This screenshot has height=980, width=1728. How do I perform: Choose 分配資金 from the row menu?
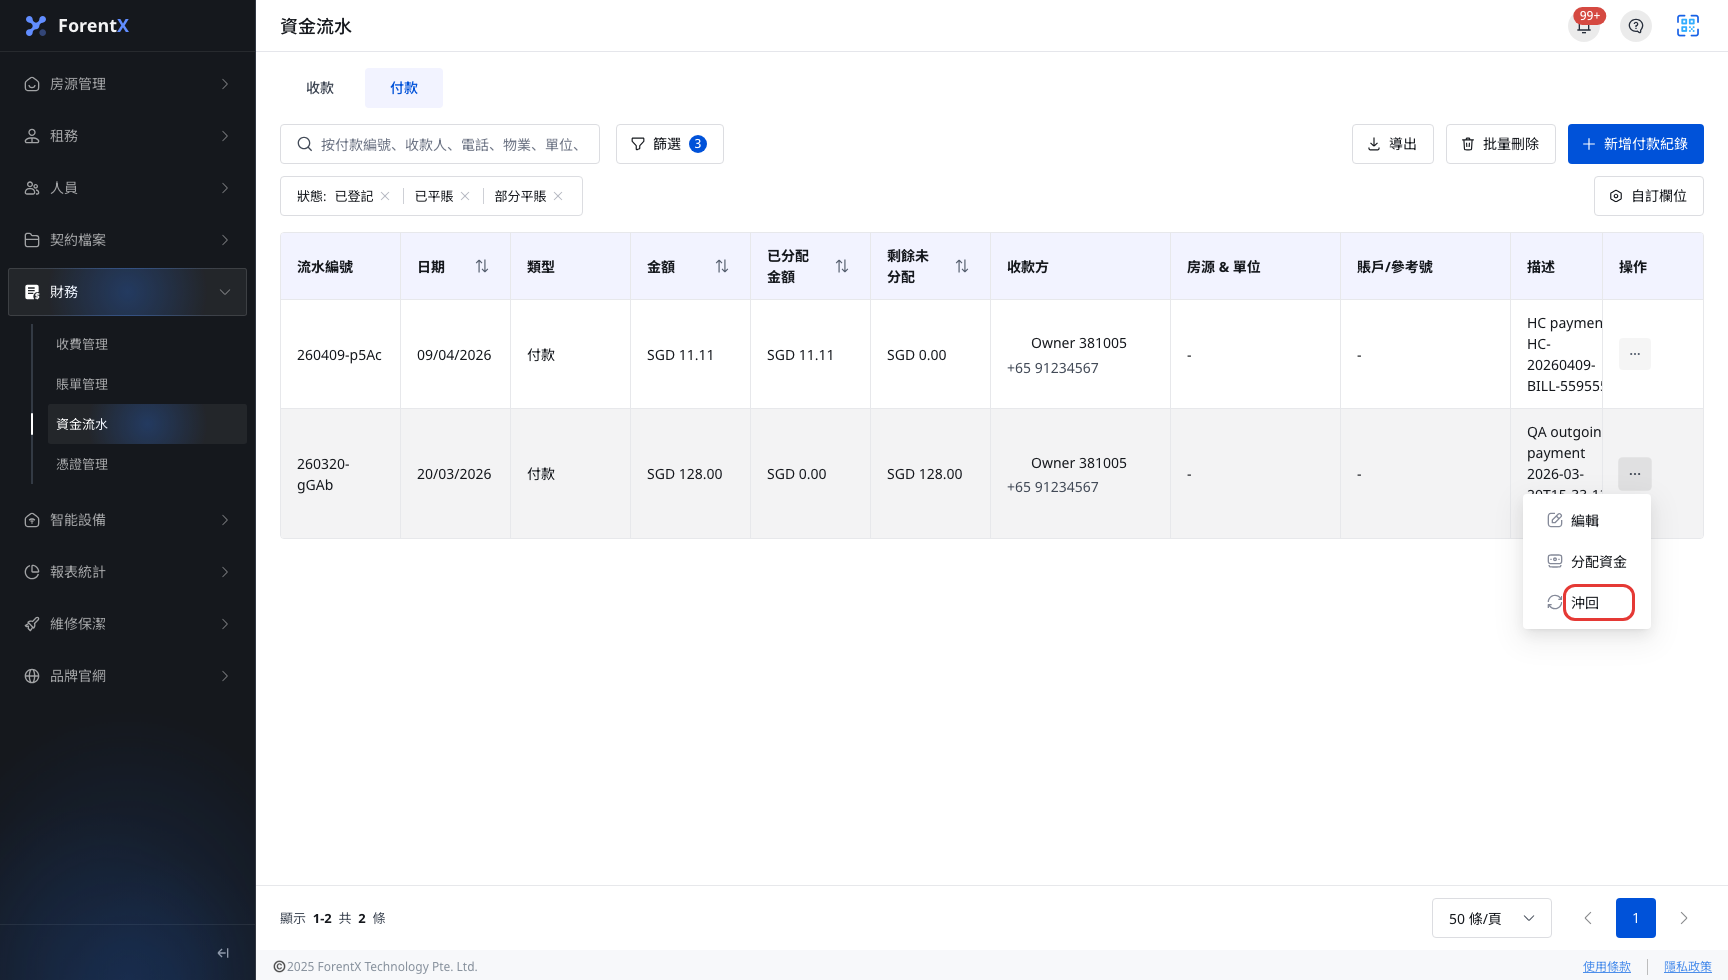coord(1587,561)
